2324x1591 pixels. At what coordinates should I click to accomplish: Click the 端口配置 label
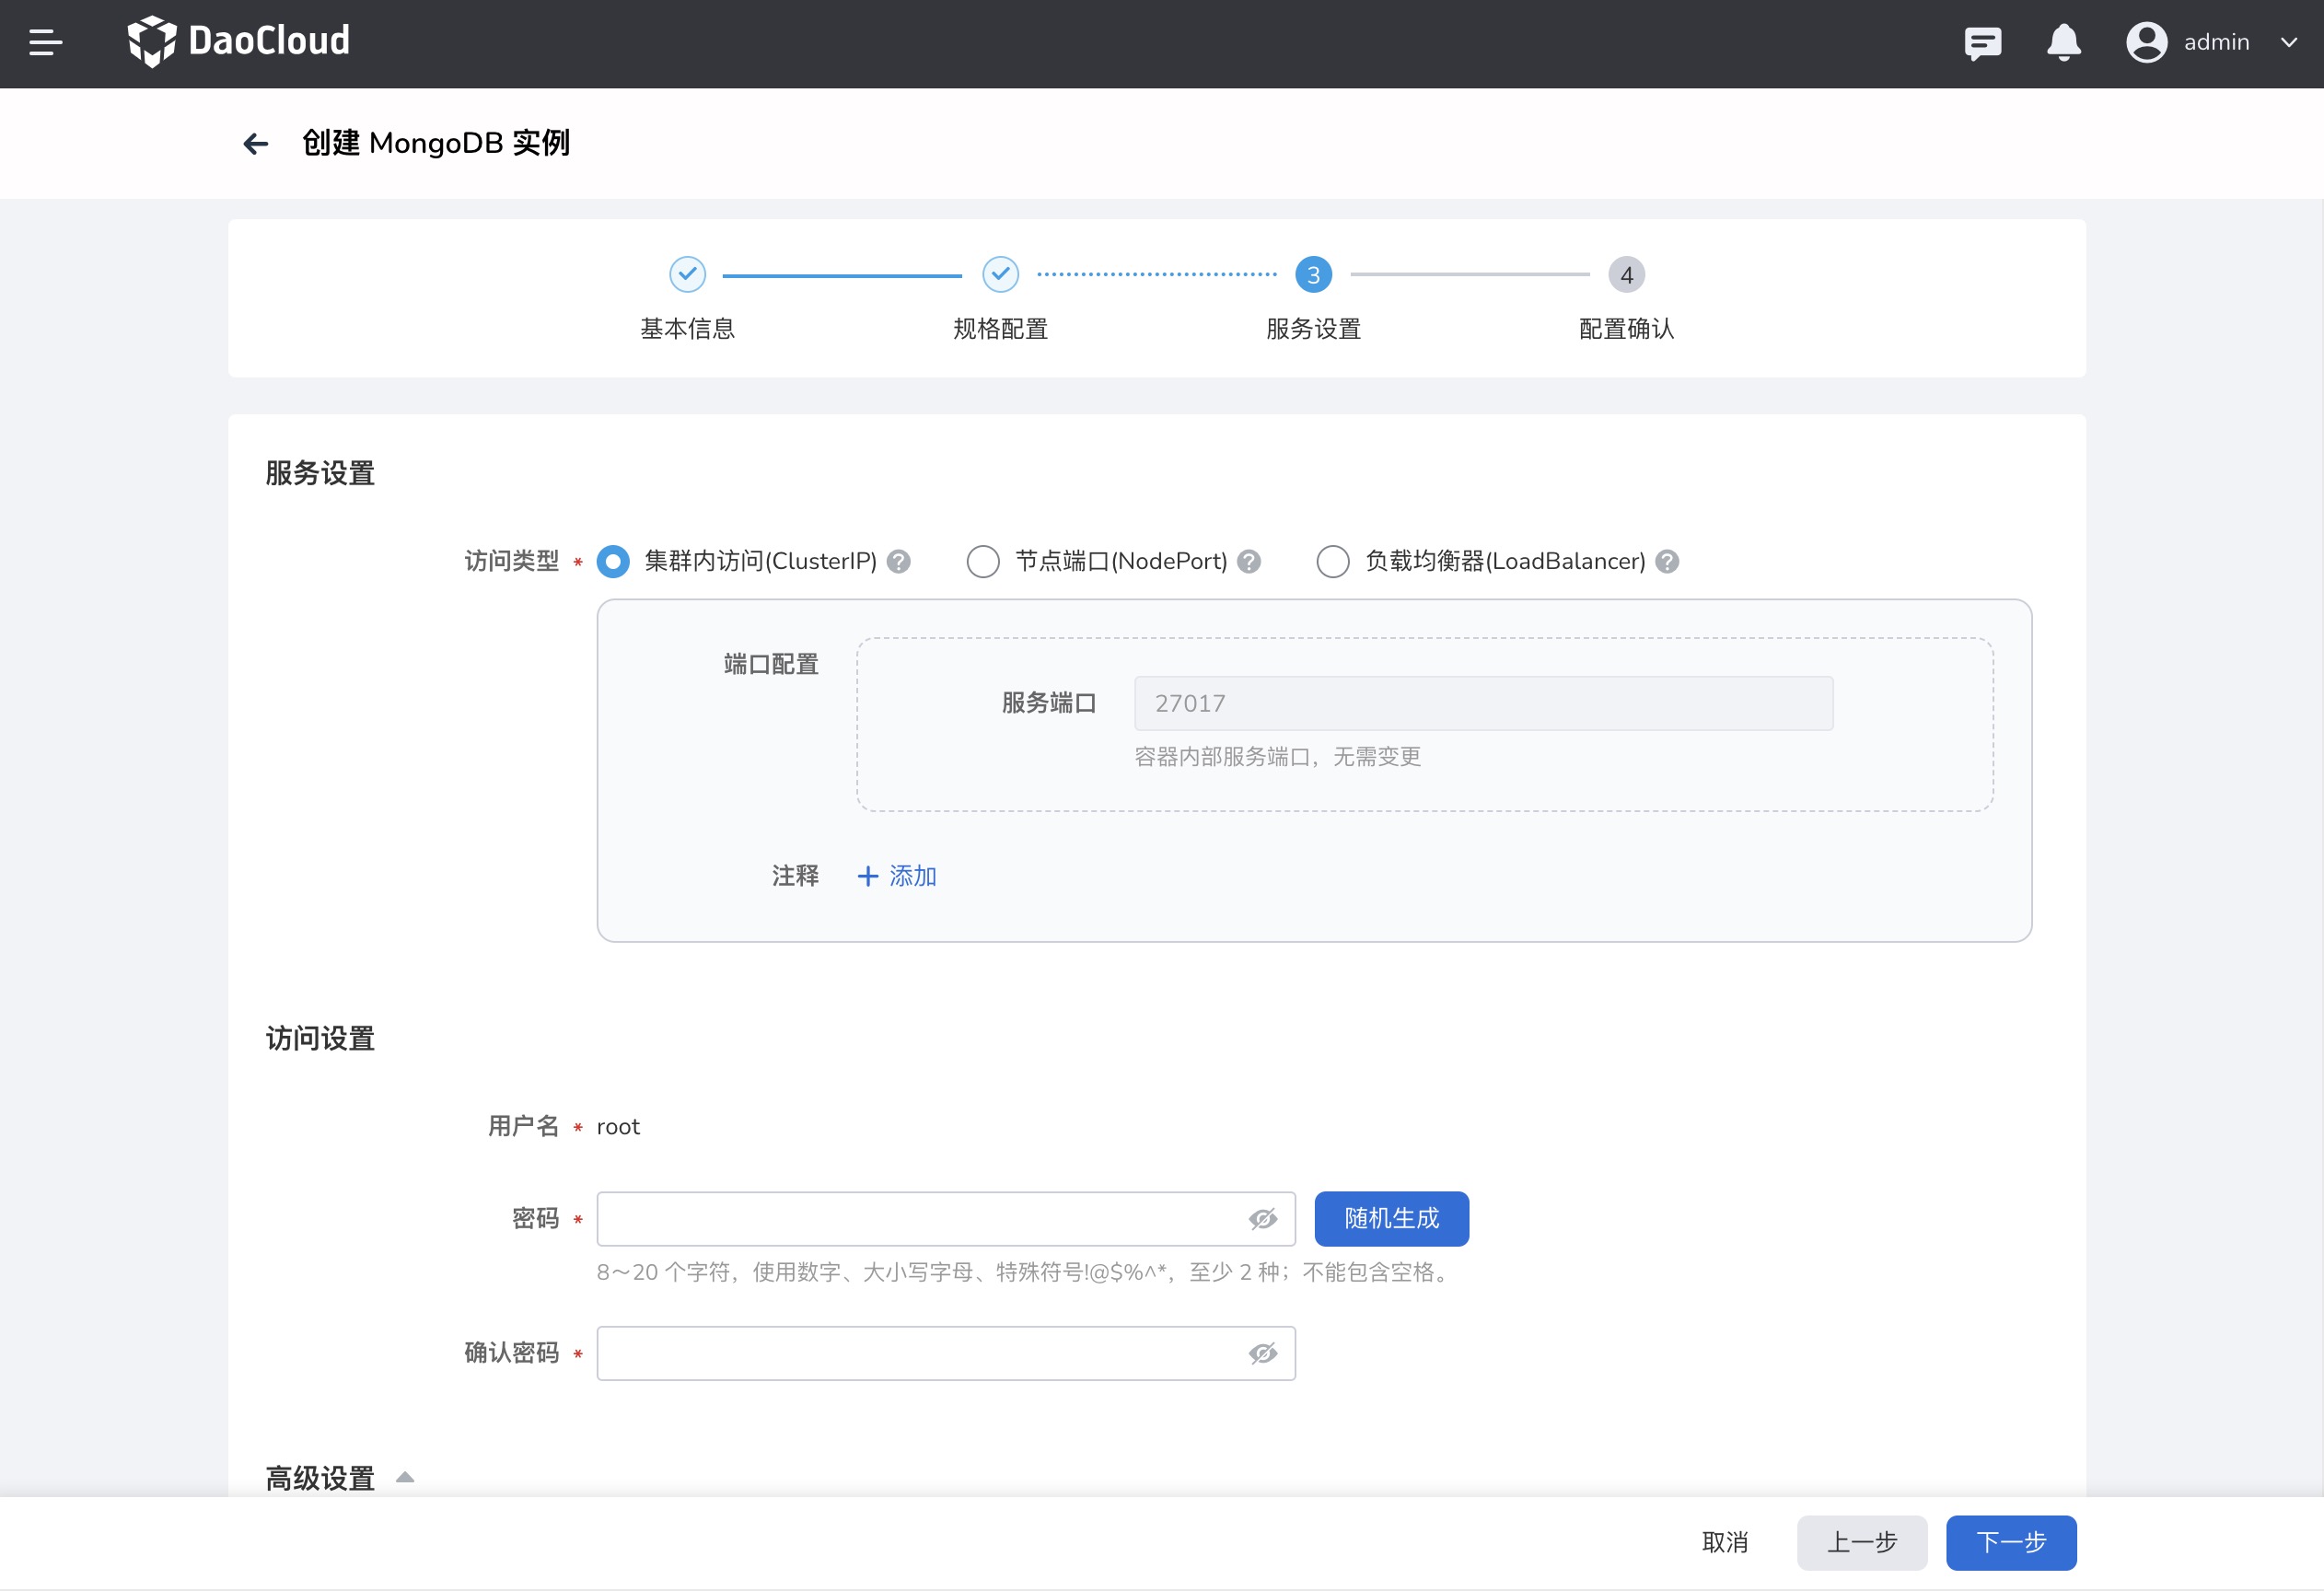[770, 664]
